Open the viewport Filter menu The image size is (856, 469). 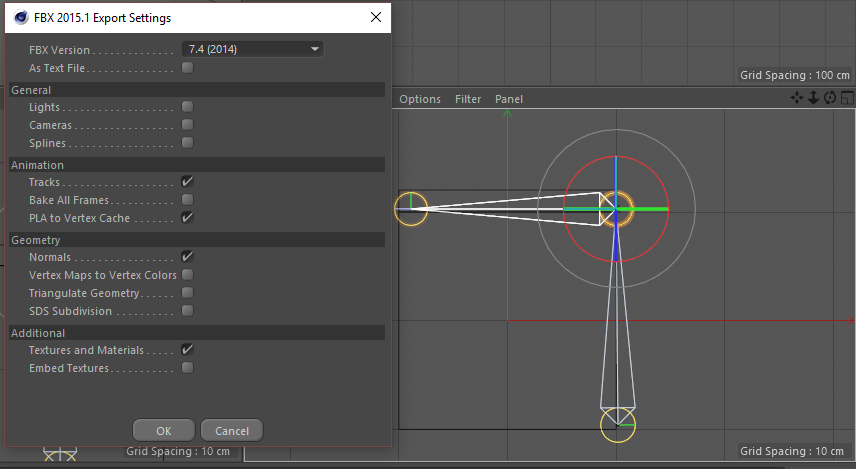point(468,99)
